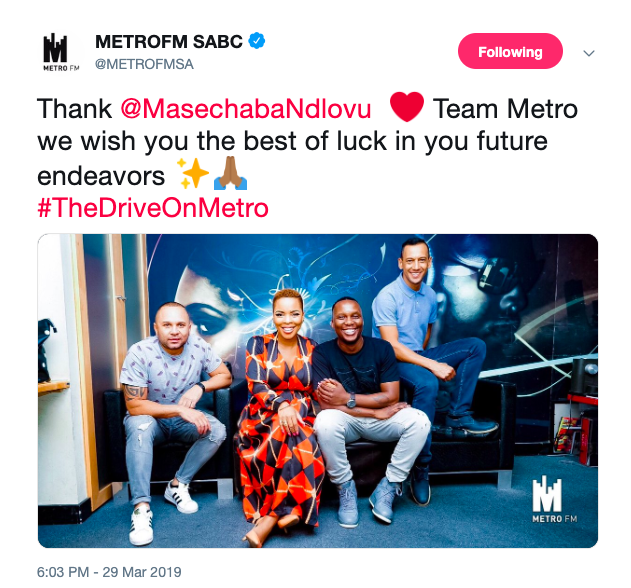Click the red heart emoji in tweet
This screenshot has width=631, height=588.
point(406,107)
